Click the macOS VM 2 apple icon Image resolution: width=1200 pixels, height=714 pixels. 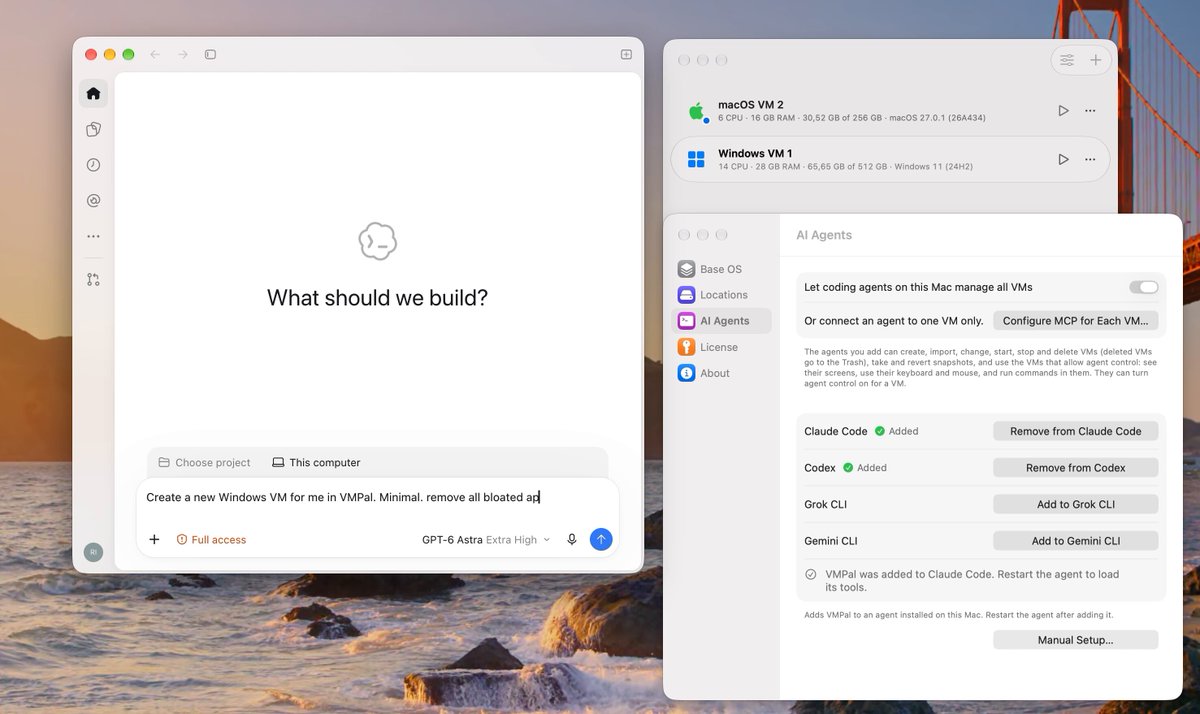(x=697, y=111)
